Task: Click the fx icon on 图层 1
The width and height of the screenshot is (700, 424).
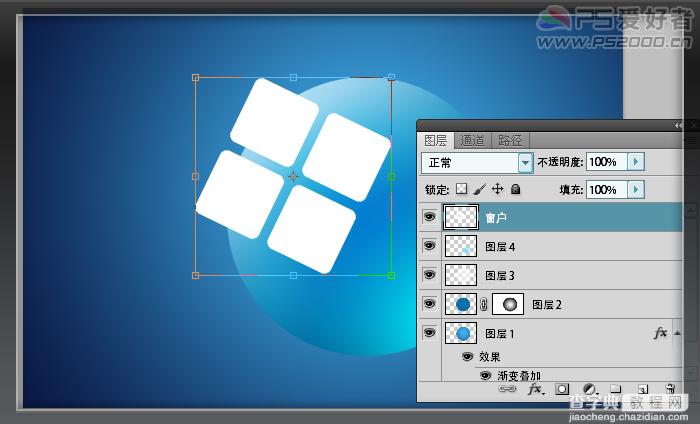Action: click(660, 333)
